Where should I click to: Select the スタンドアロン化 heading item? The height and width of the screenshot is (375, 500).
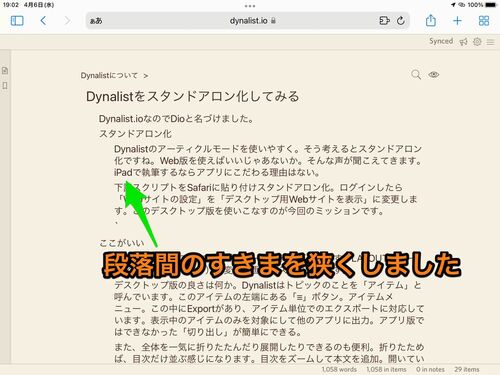(135, 134)
